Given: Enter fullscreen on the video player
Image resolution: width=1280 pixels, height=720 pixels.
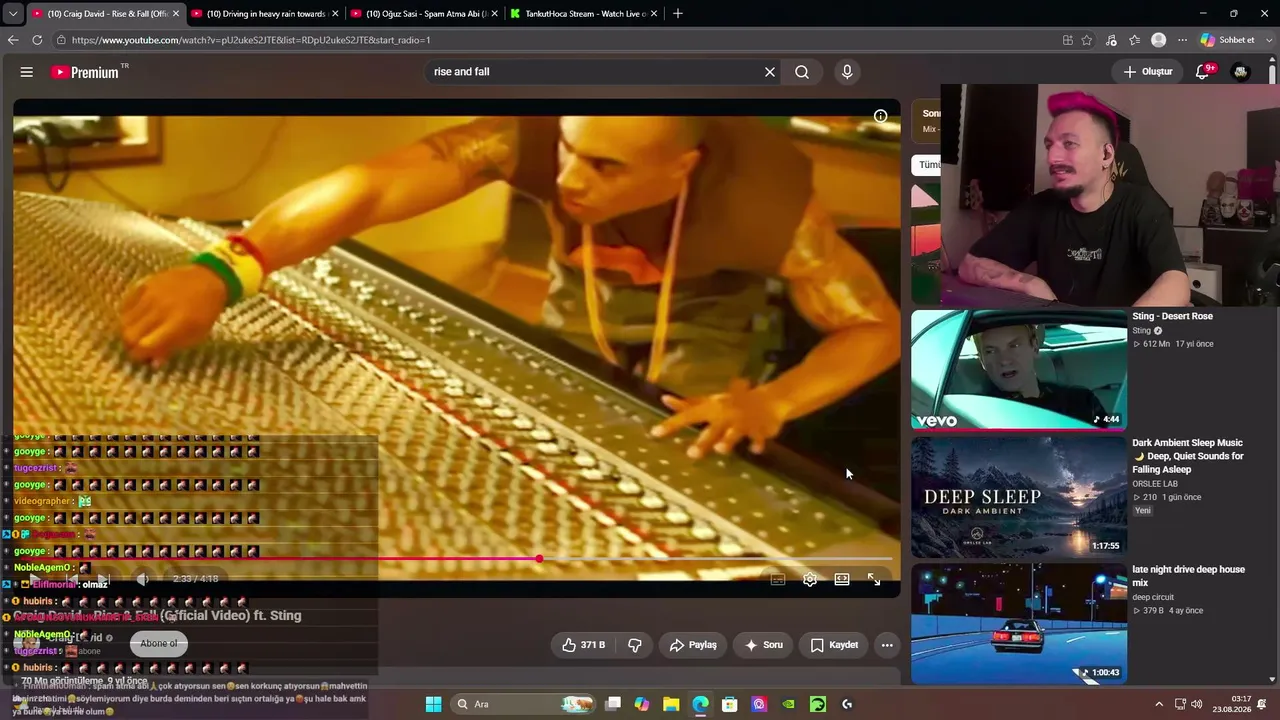Looking at the screenshot, I should (x=874, y=579).
